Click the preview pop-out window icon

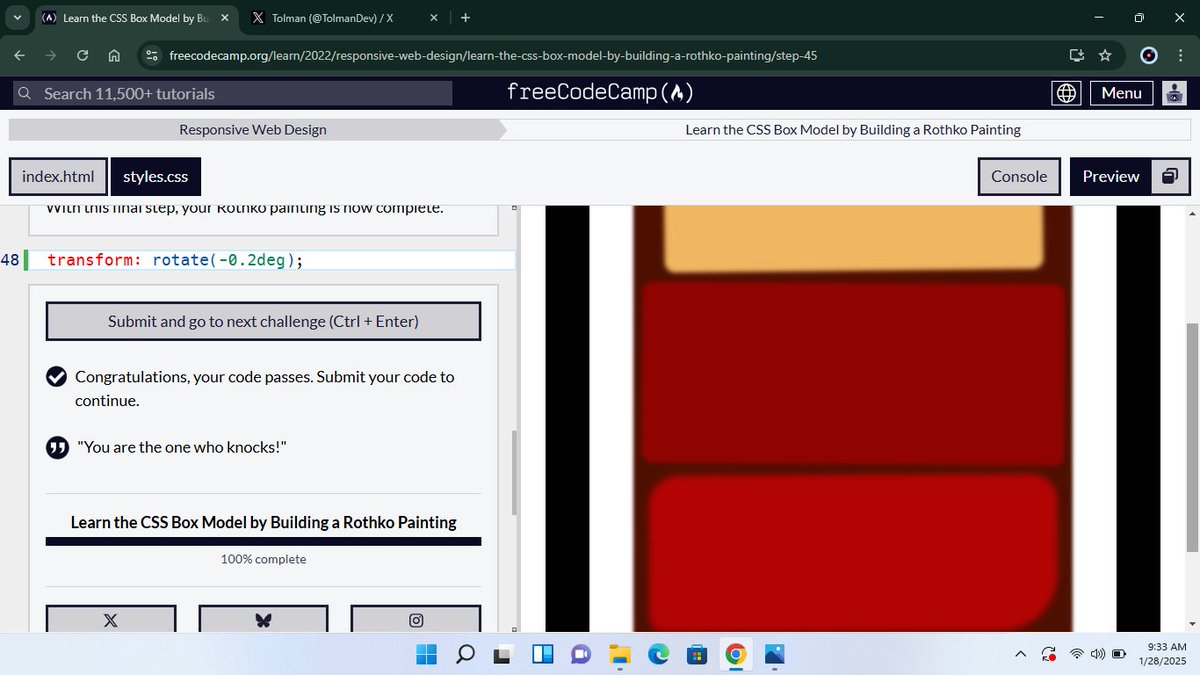[x=1171, y=176]
